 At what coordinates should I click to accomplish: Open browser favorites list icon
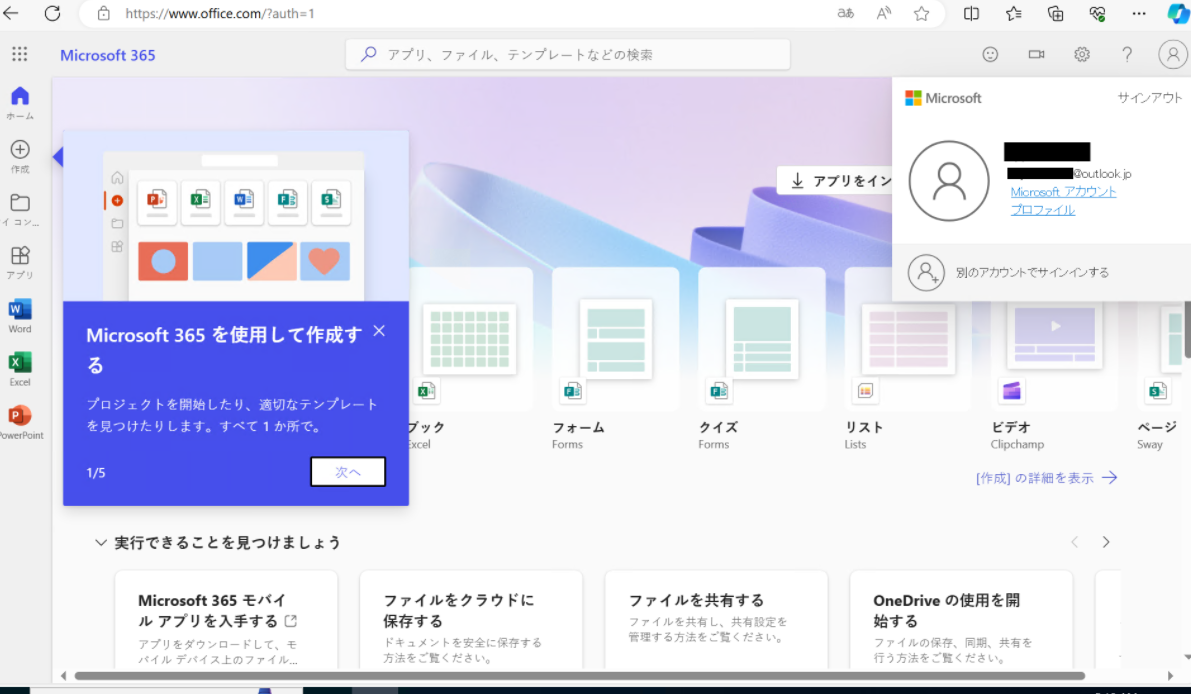coord(1013,13)
